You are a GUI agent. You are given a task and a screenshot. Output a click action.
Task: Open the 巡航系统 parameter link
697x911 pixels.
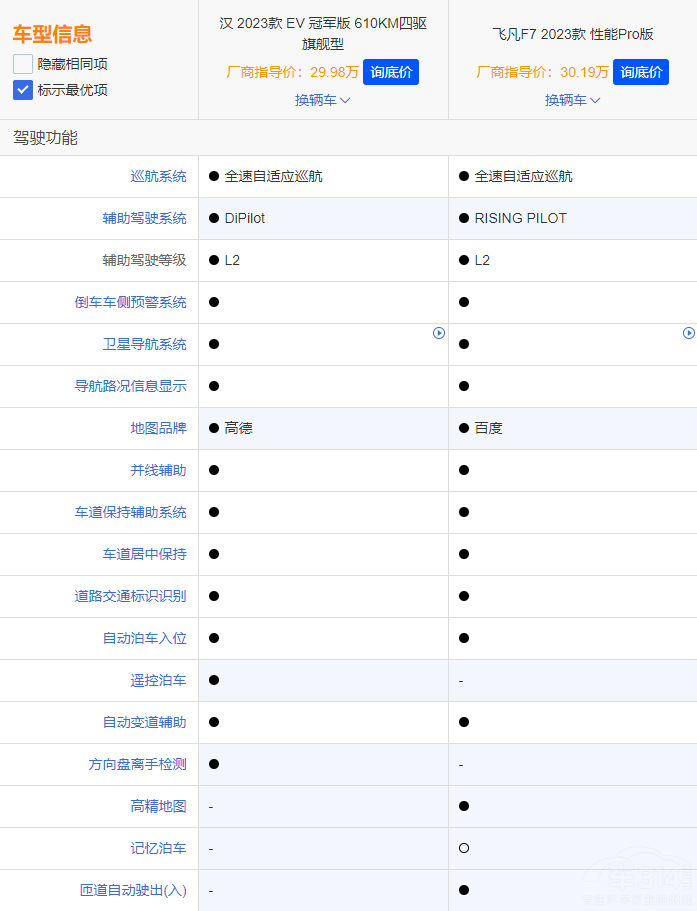click(x=158, y=176)
